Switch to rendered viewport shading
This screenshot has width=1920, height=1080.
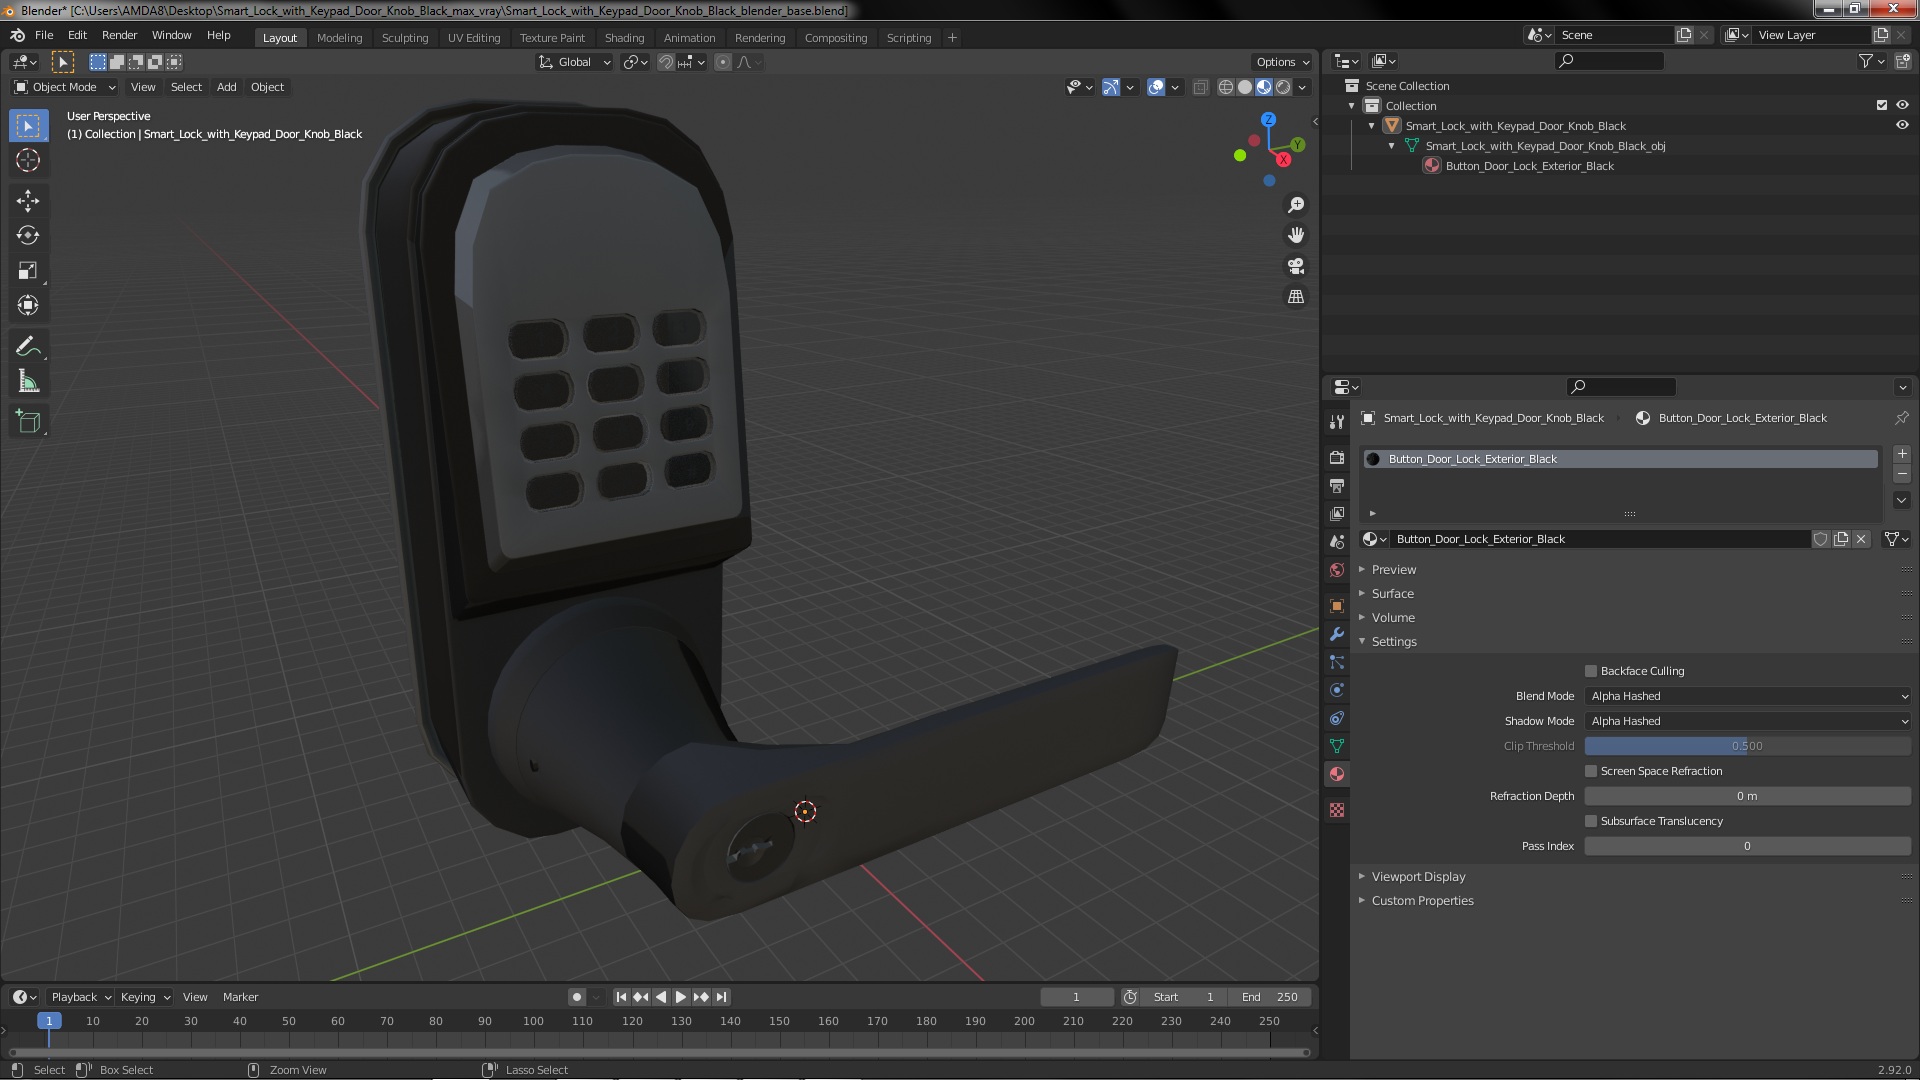click(1283, 88)
